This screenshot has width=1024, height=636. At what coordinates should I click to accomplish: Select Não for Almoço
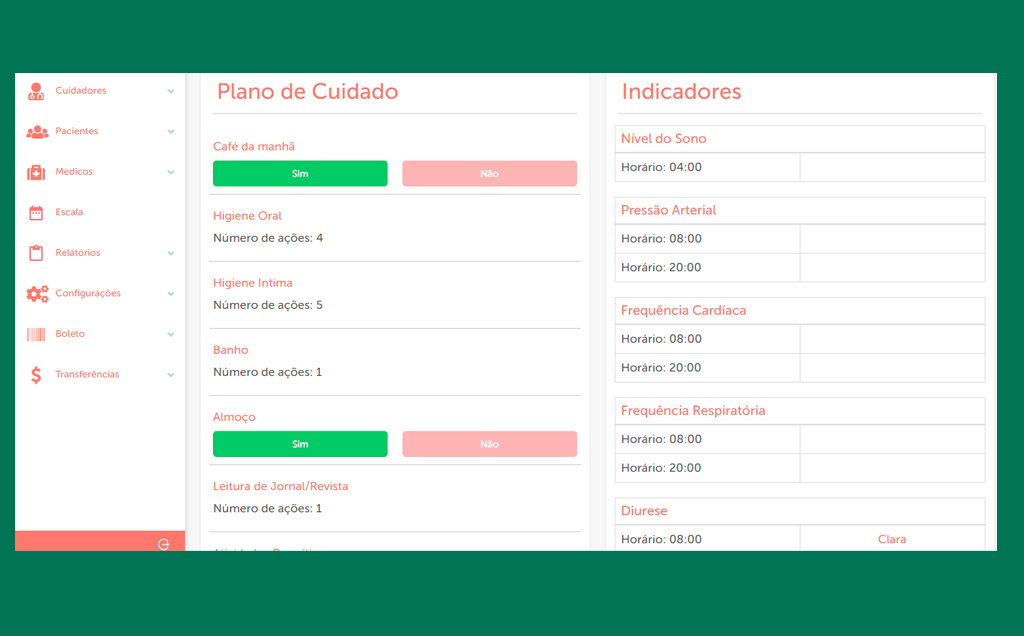pyautogui.click(x=489, y=444)
